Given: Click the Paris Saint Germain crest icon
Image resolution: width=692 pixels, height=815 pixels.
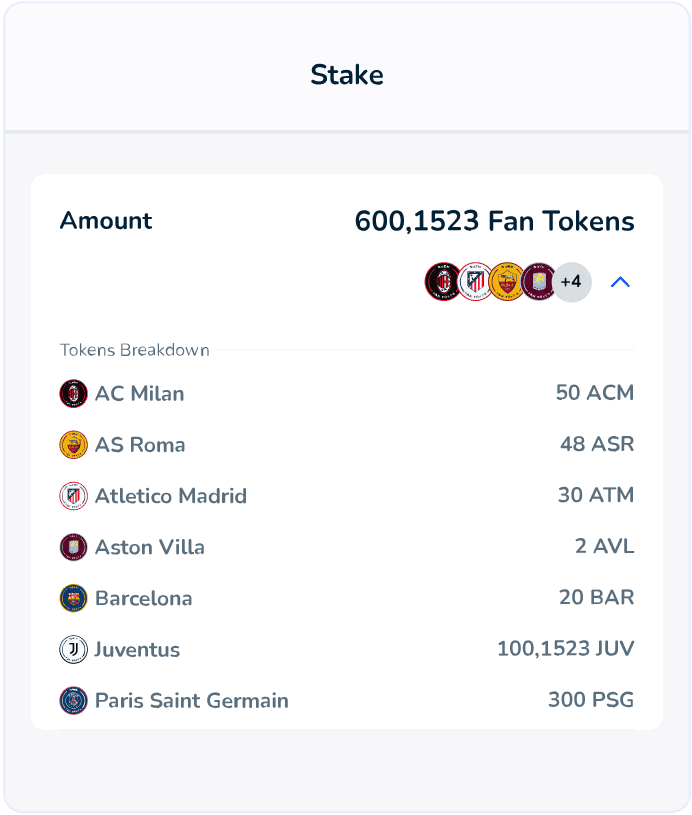Looking at the screenshot, I should point(74,700).
